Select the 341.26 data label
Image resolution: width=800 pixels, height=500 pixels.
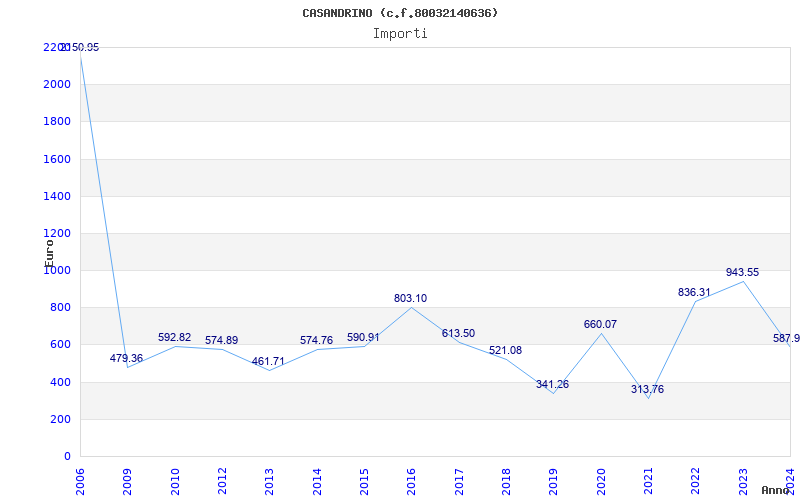(x=552, y=384)
